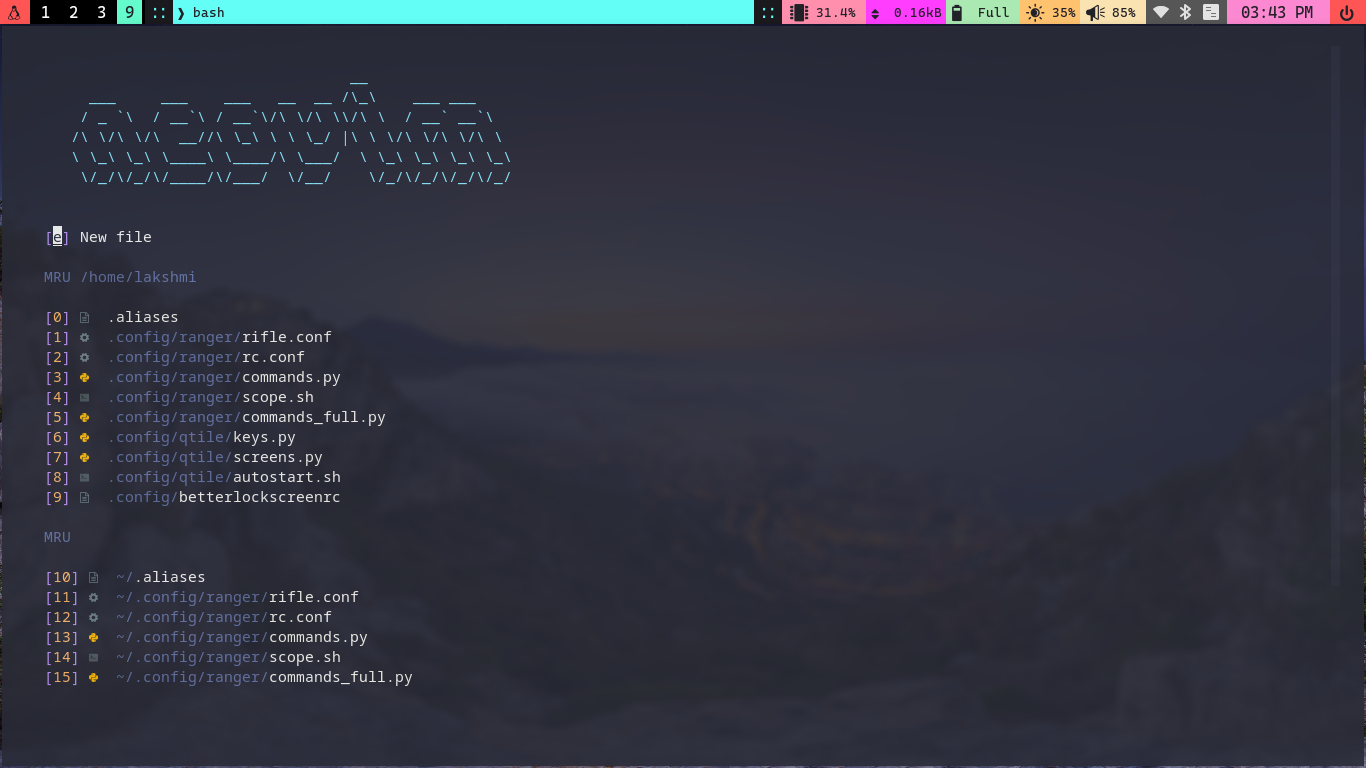Image resolution: width=1366 pixels, height=768 pixels.
Task: Click the Python icon on row [13]
Action: [x=94, y=637]
